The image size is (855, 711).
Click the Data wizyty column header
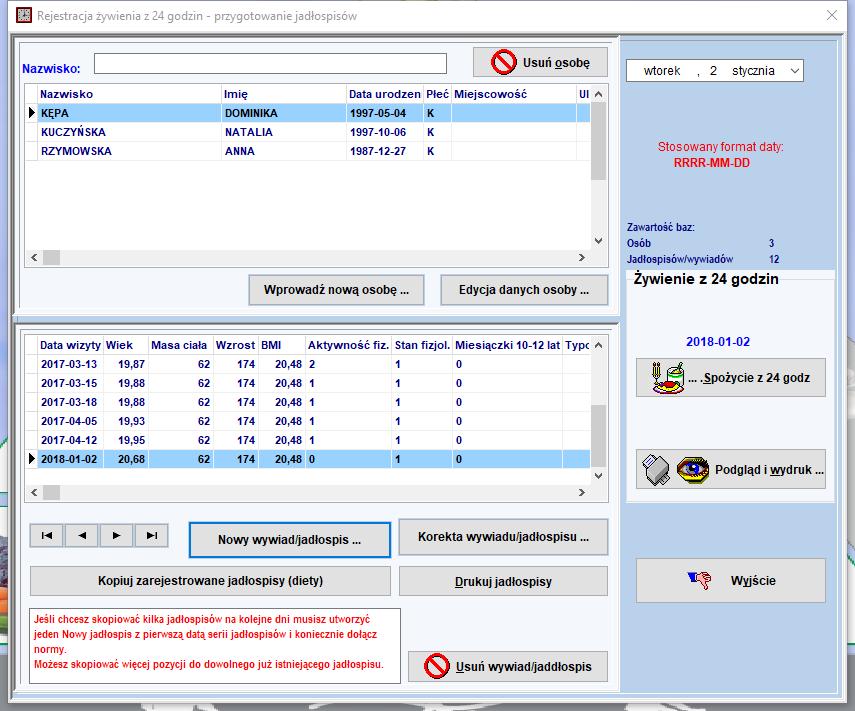[70, 345]
